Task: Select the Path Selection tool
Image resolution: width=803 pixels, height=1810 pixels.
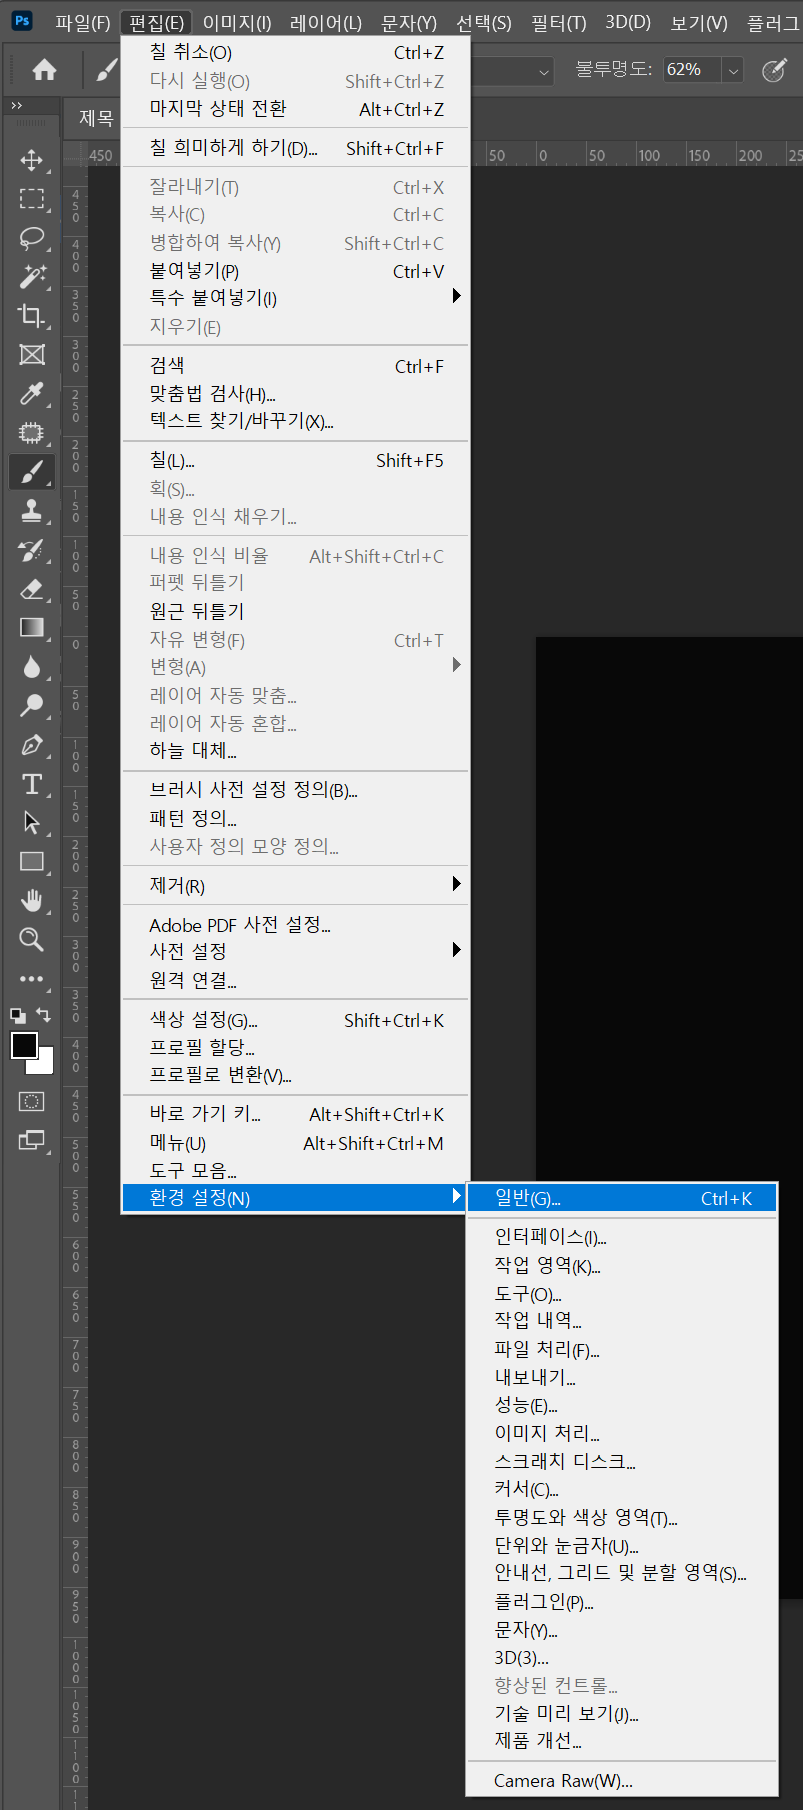Action: (x=31, y=823)
